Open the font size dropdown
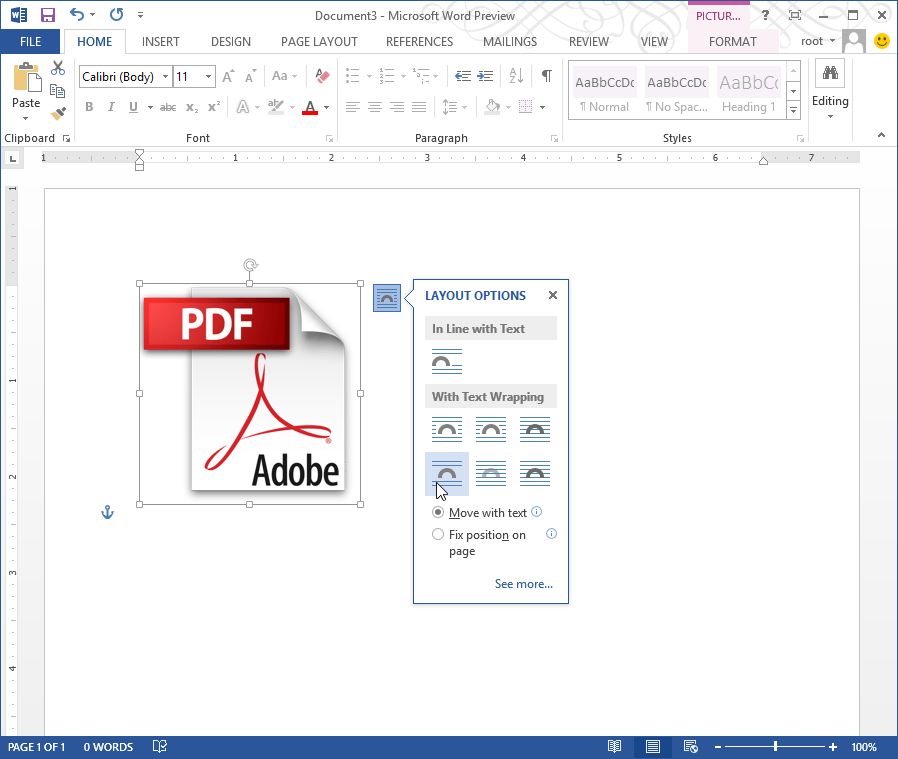 pyautogui.click(x=207, y=76)
